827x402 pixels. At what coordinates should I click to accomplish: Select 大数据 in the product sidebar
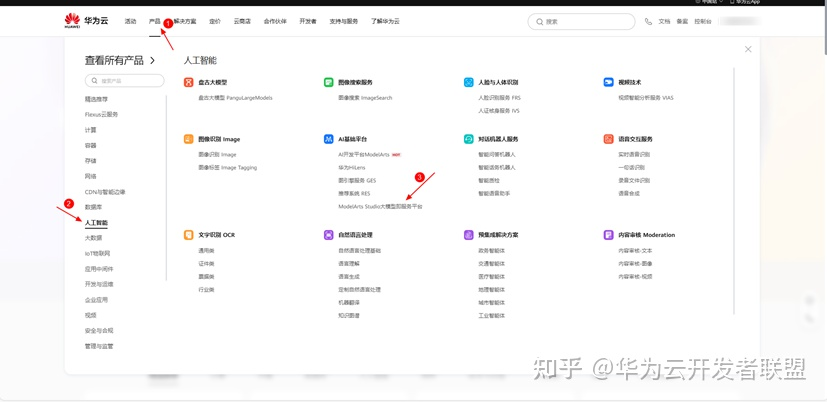click(x=93, y=238)
